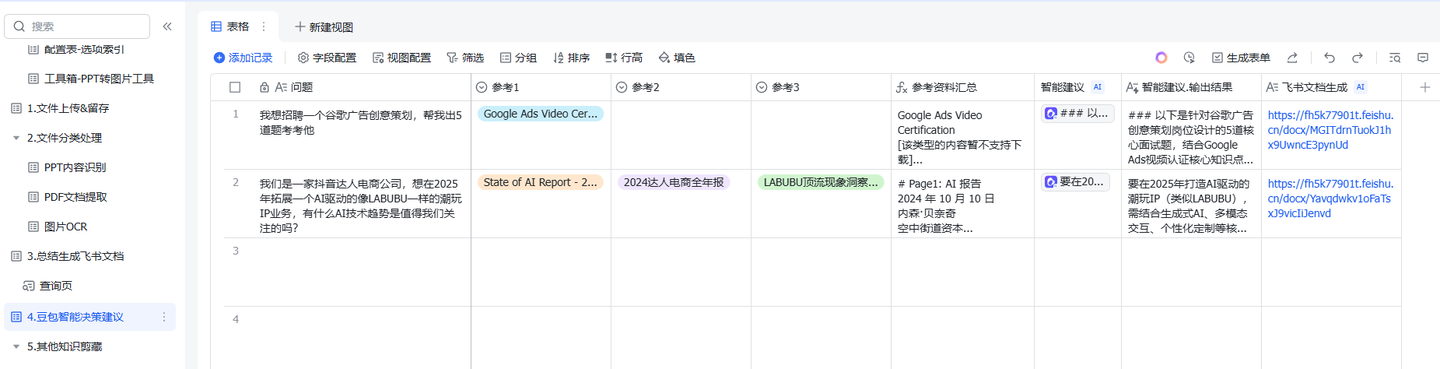Select row number 3
Viewport: 1440px width, 369px height.
pyautogui.click(x=236, y=251)
